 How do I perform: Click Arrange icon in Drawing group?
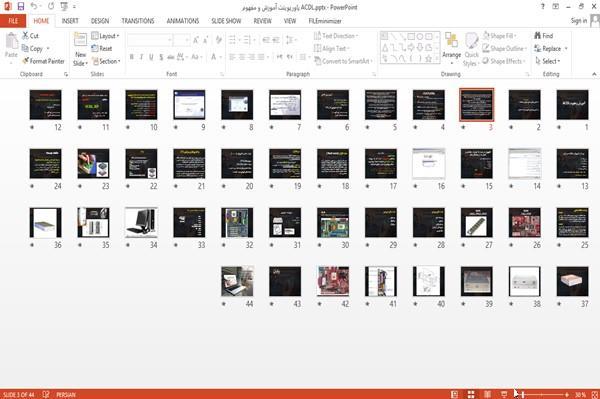point(452,41)
